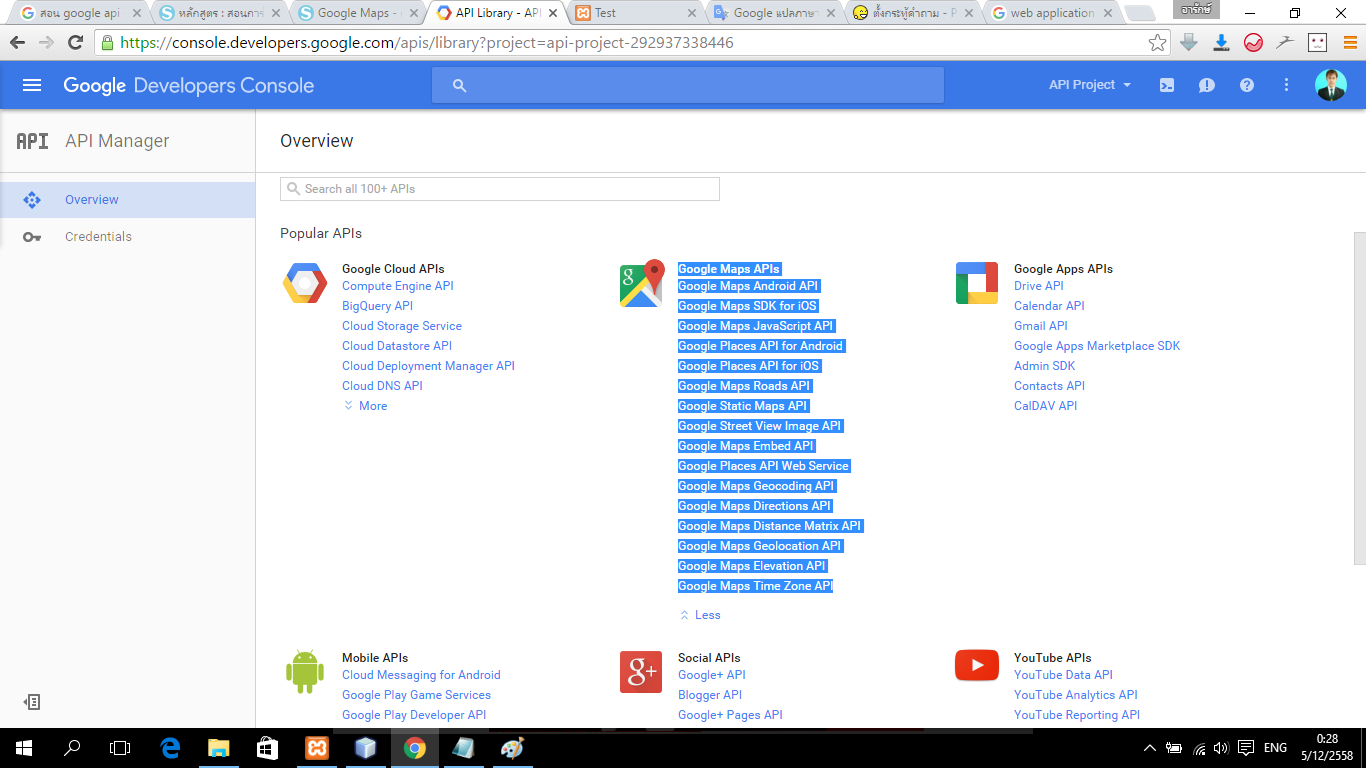Click the blue download extension icon

(x=1221, y=43)
